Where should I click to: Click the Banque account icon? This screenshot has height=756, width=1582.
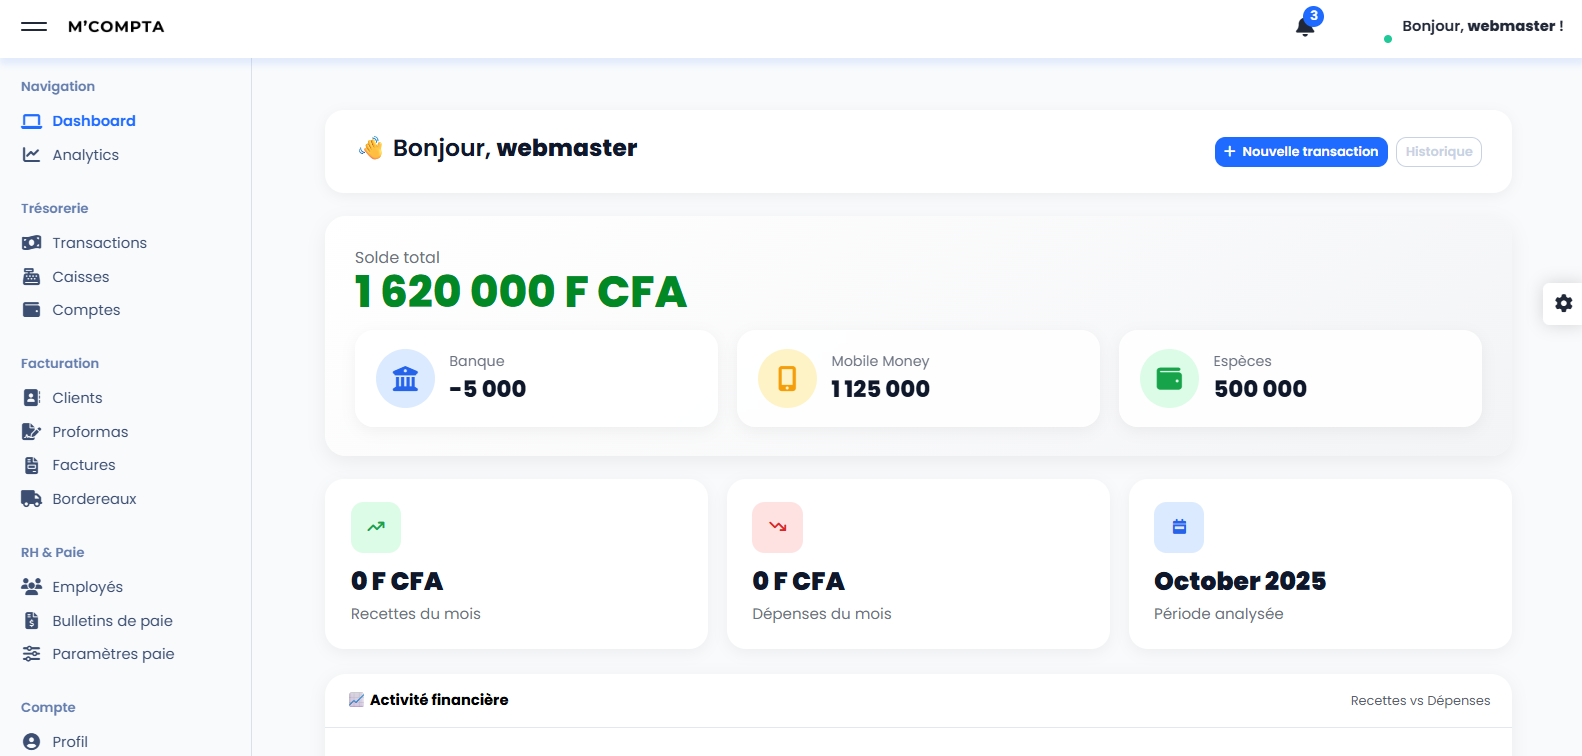click(x=405, y=379)
